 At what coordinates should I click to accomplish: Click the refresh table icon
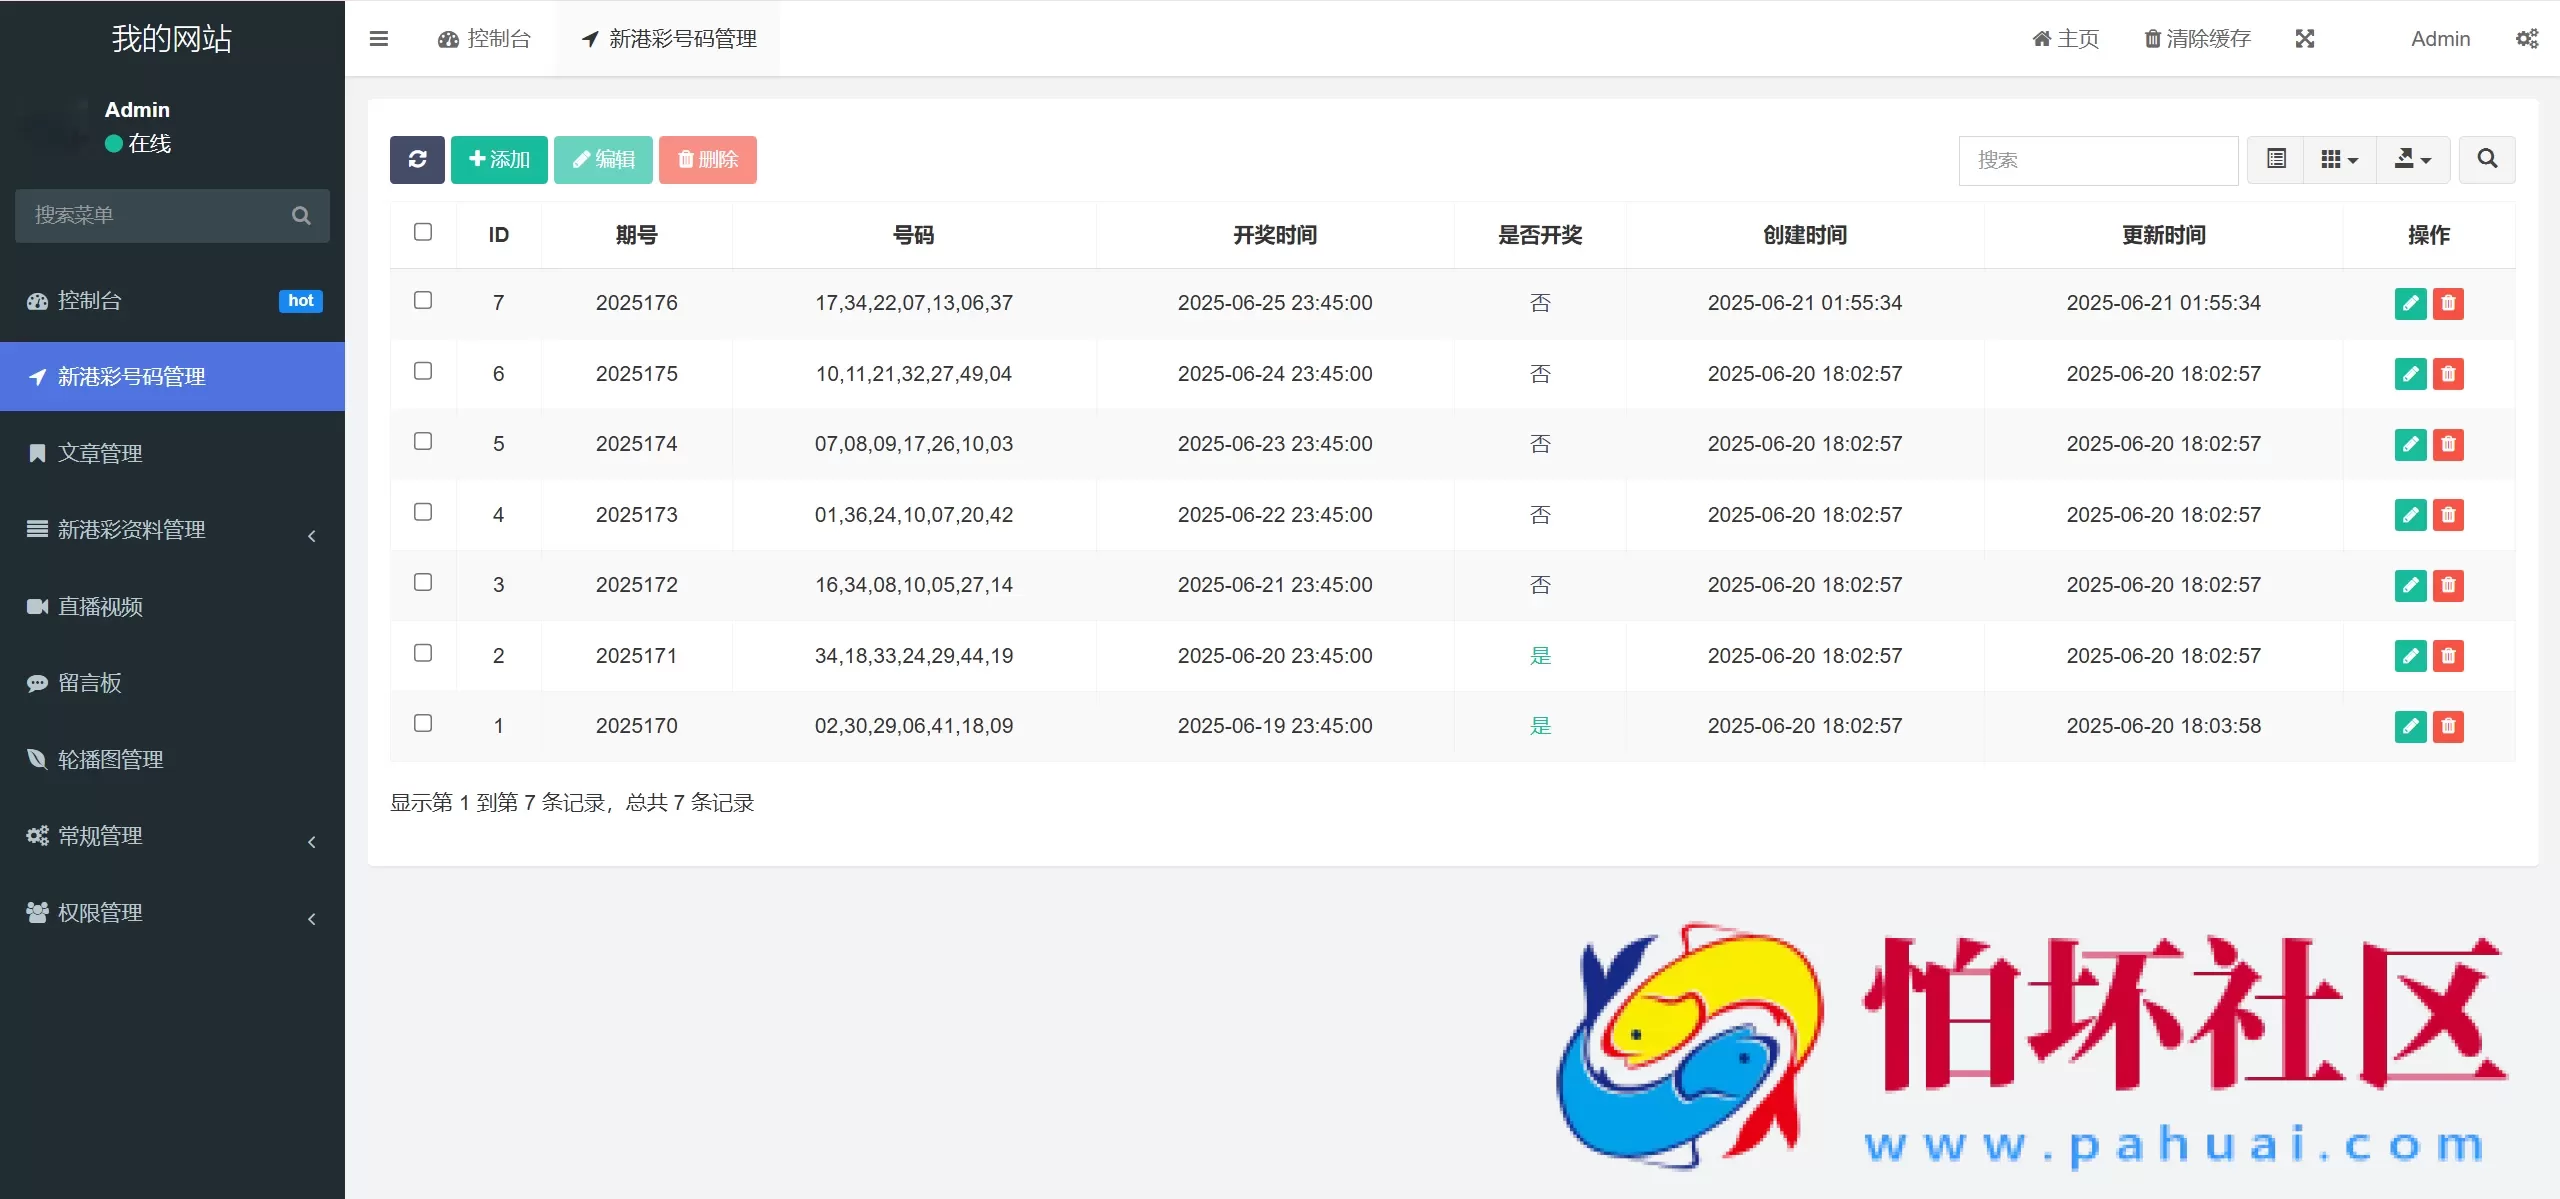417,159
